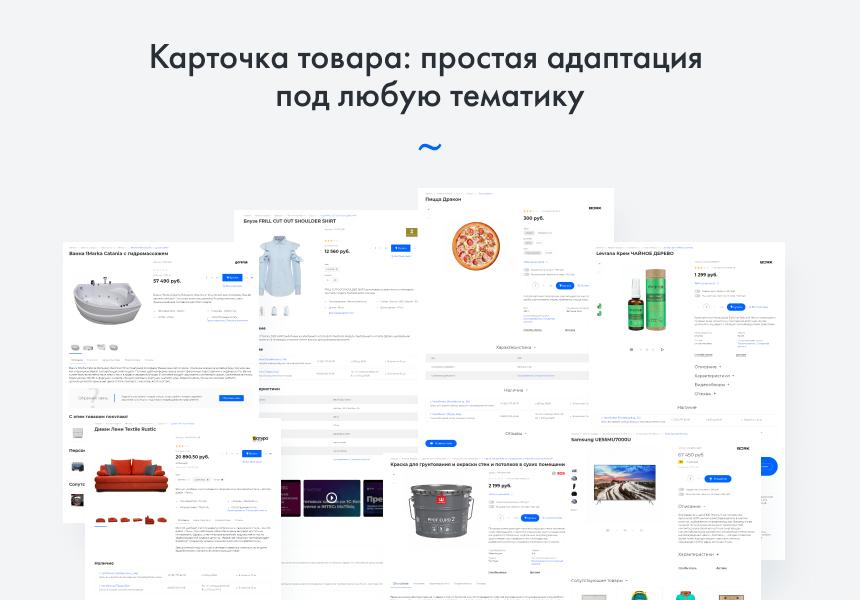Click Купить for Ванна iMarka Catania

coord(232,277)
